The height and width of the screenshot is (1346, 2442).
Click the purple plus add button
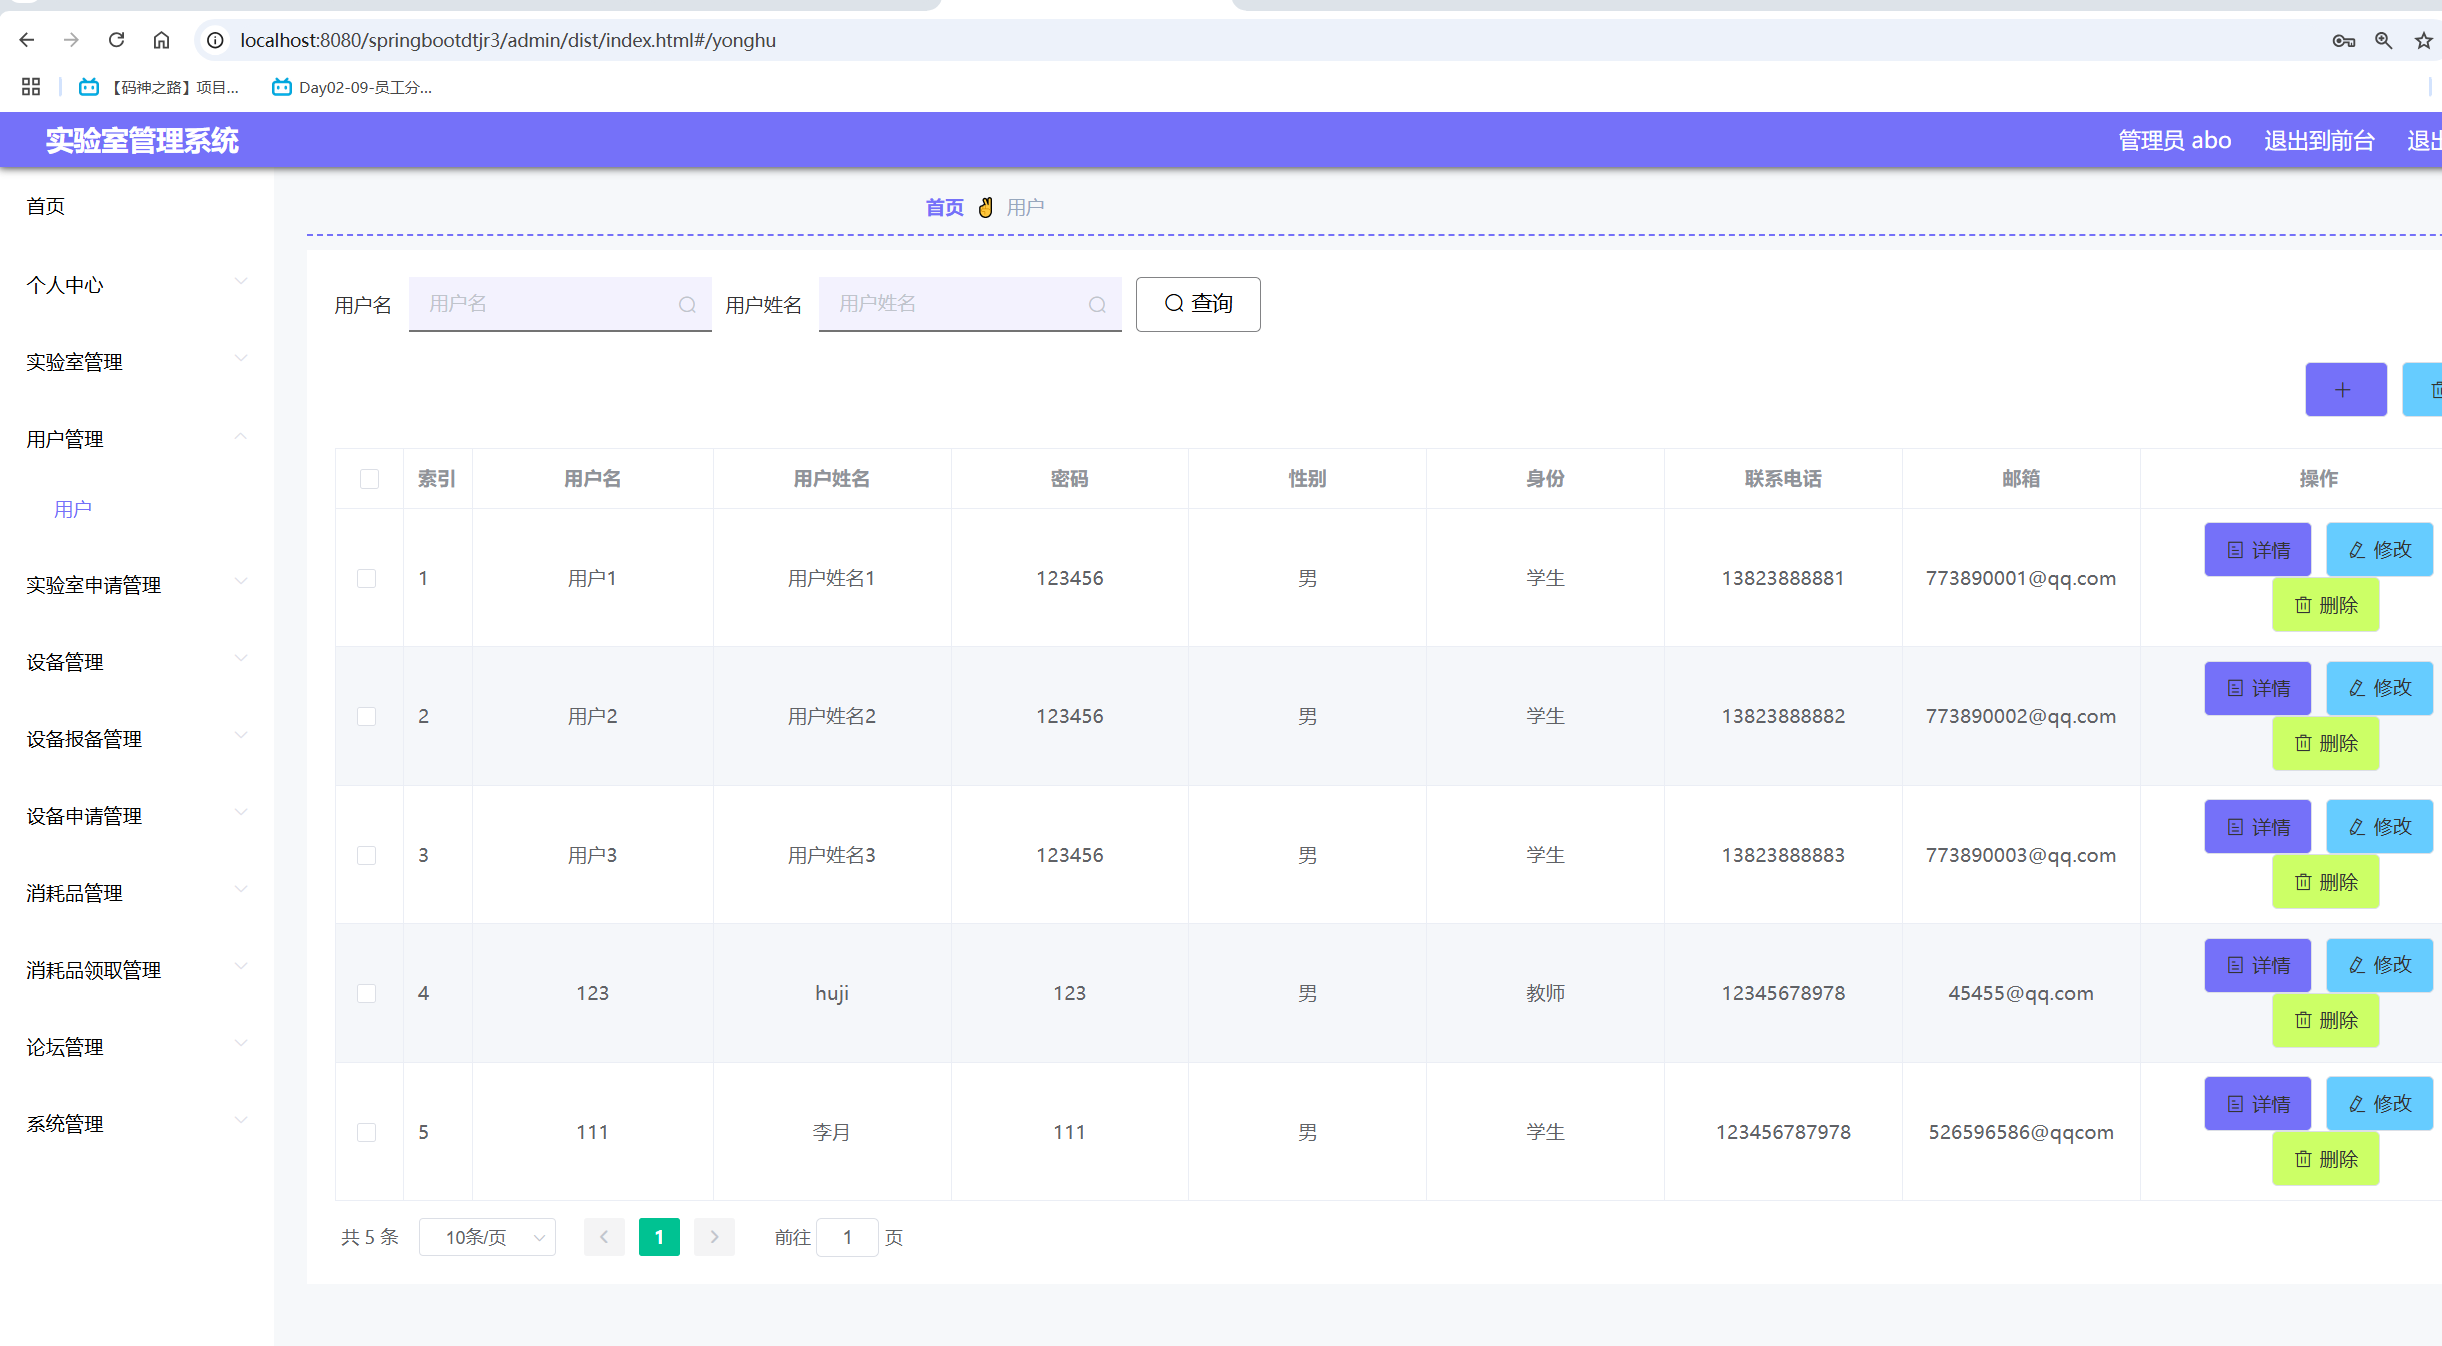tap(2345, 390)
